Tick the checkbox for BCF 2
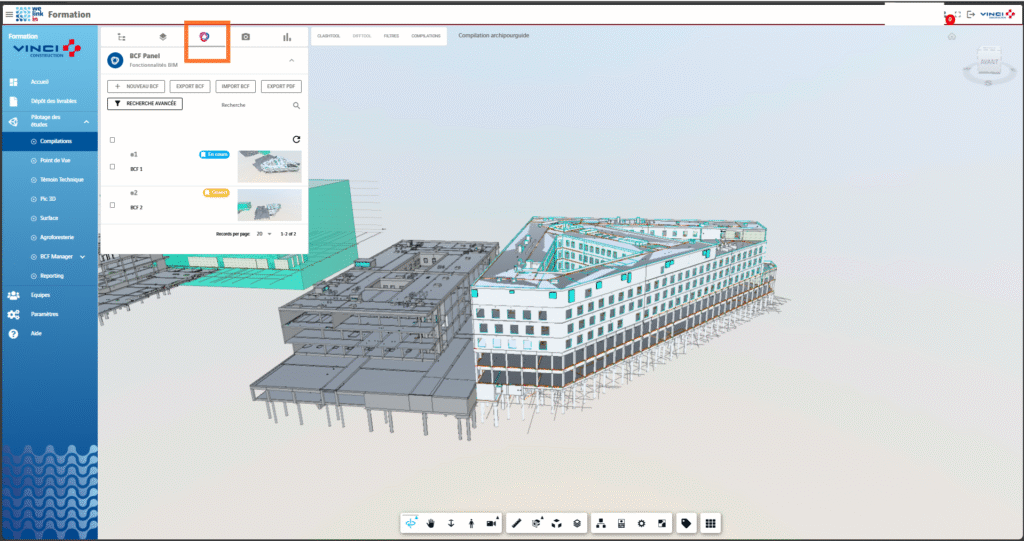Screen dimensions: 1024x541 click(x=112, y=204)
